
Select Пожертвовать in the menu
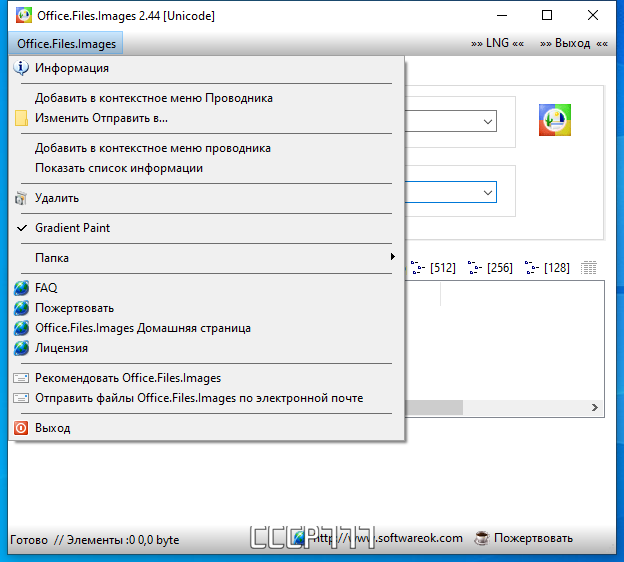click(x=206, y=308)
